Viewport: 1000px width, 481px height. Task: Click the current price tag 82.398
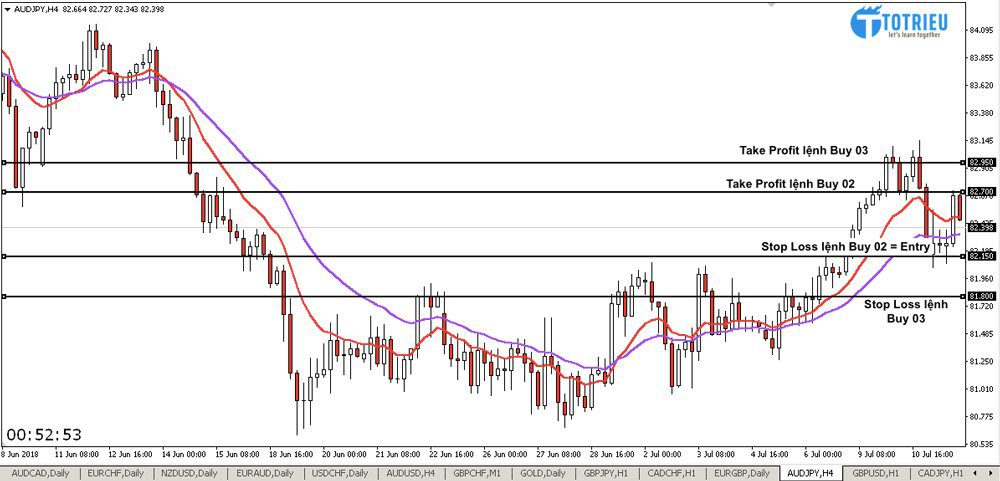(980, 227)
